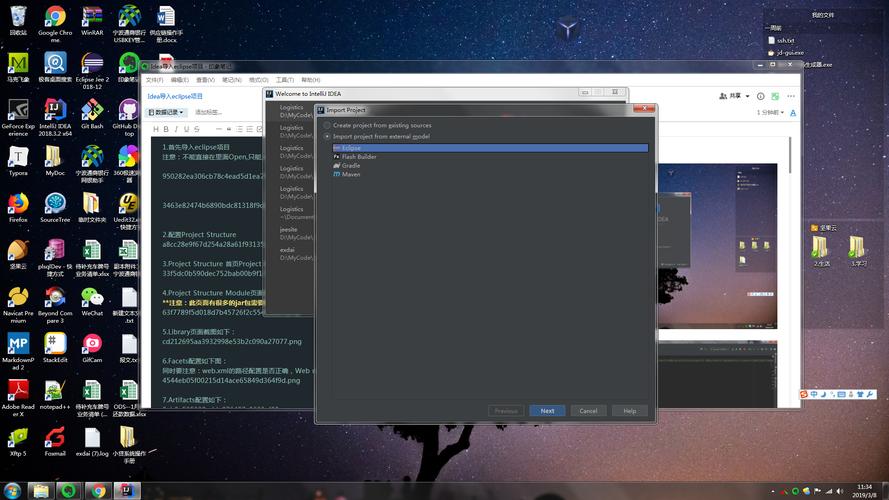Open MyDoc folder desktop icon
Image resolution: width=889 pixels, height=500 pixels.
click(x=55, y=162)
